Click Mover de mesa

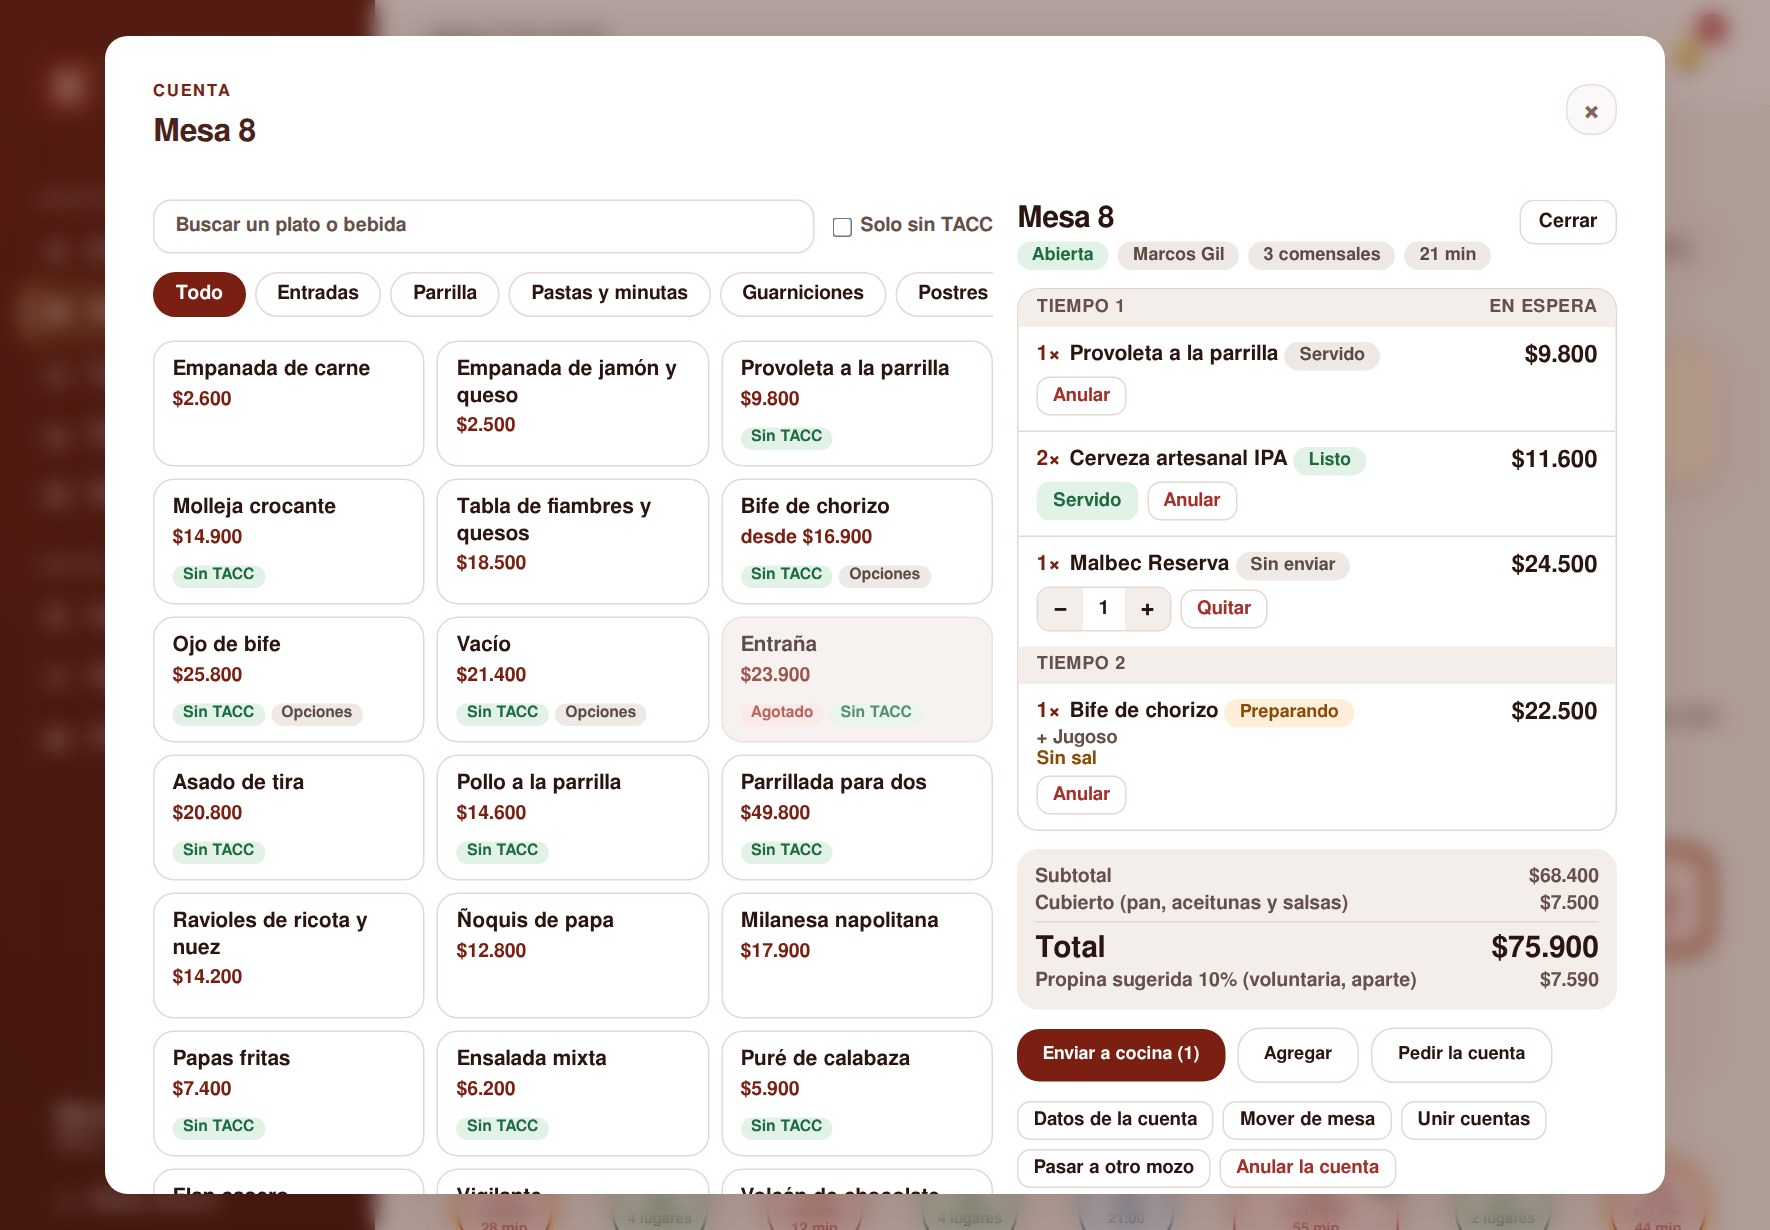click(1307, 1120)
